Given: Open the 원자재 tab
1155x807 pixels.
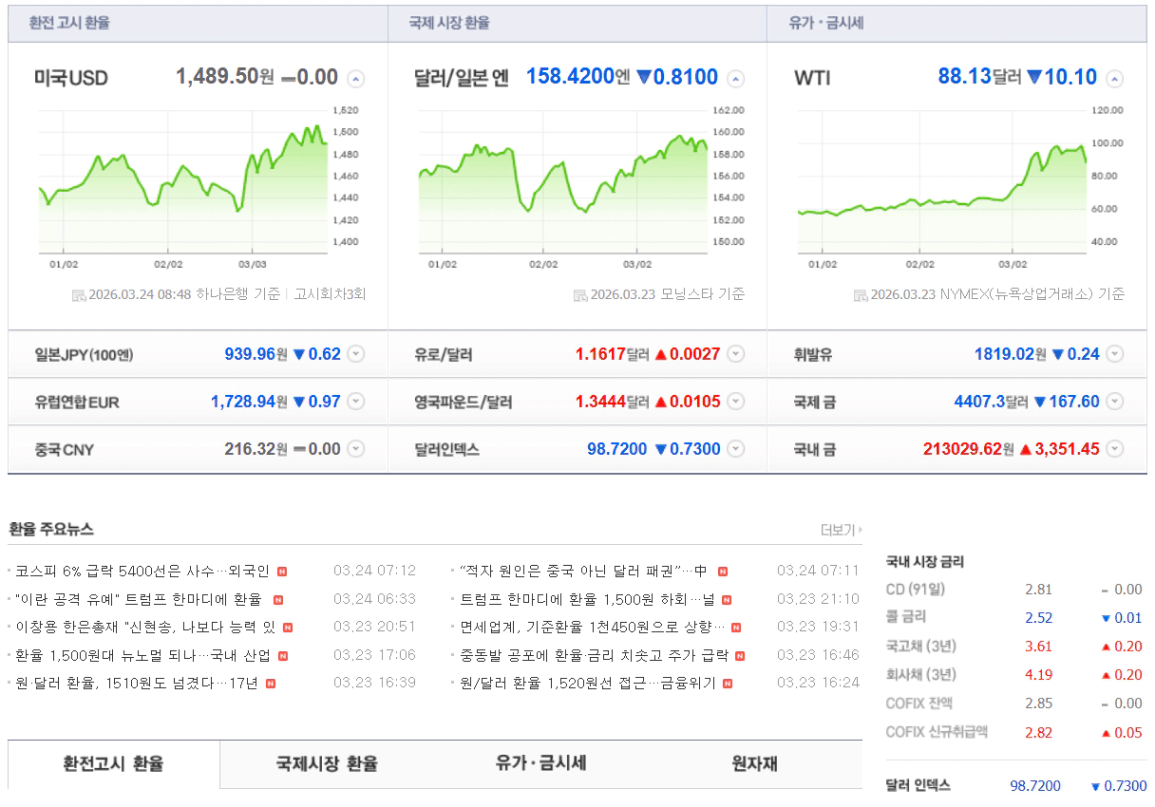Looking at the screenshot, I should [x=754, y=764].
